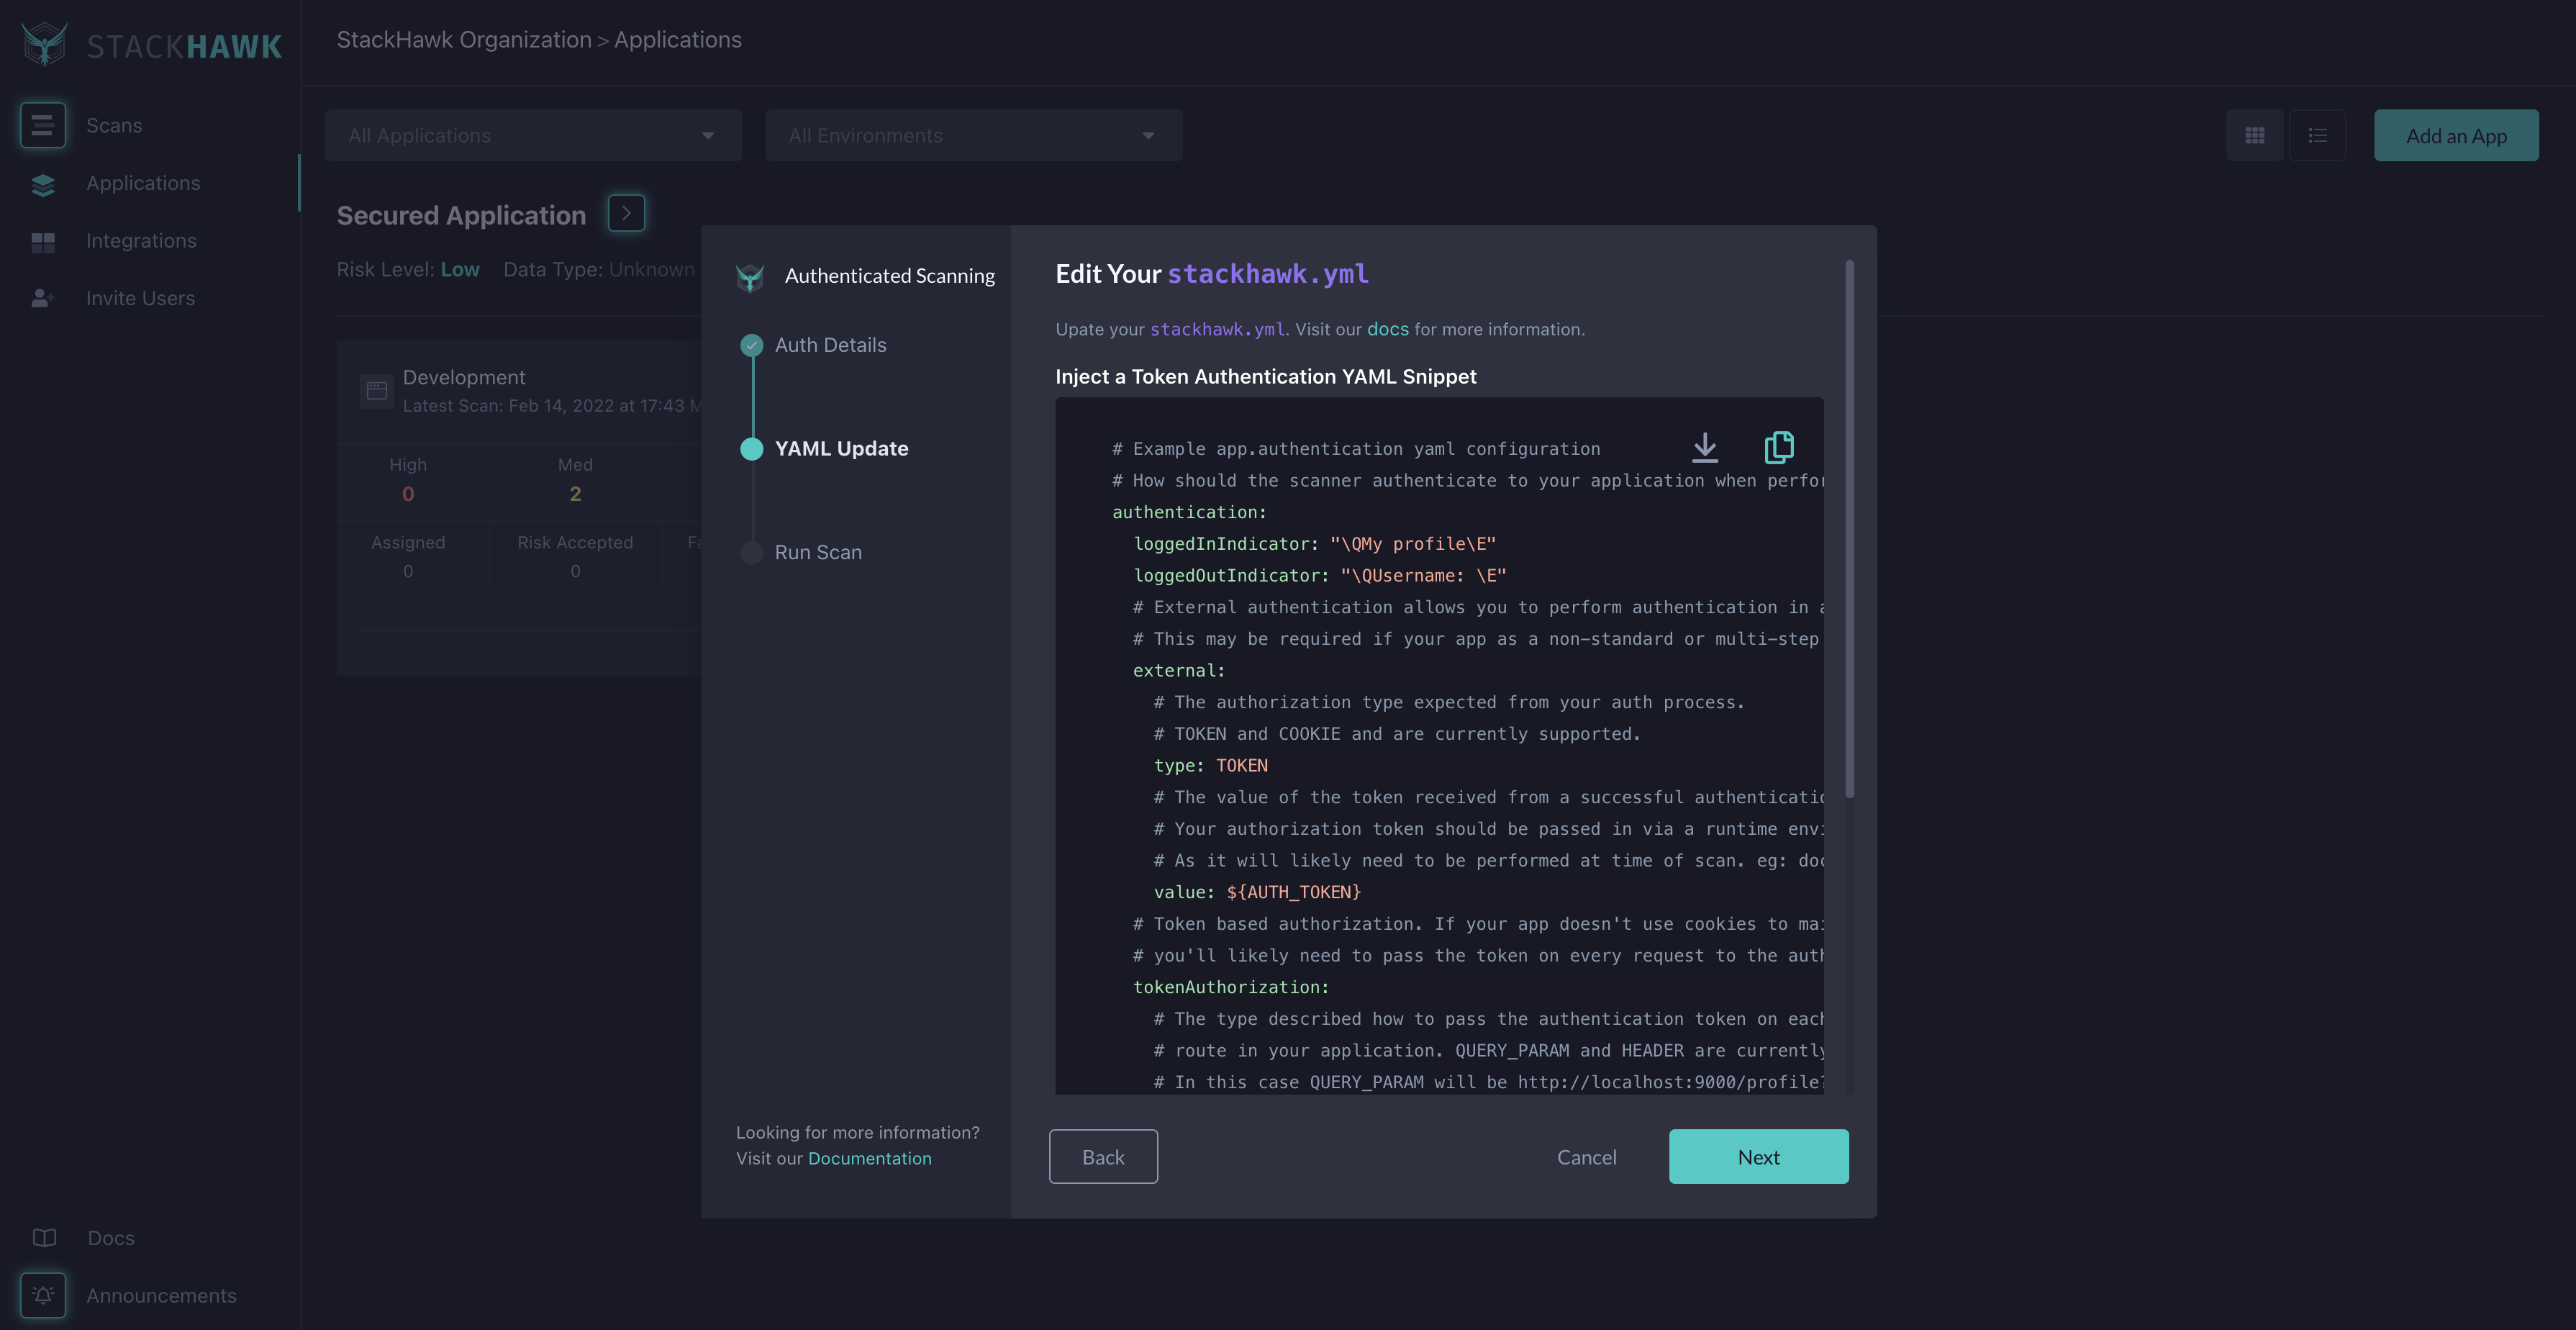Select the Scans menu item
This screenshot has width=2576, height=1330.
point(114,126)
